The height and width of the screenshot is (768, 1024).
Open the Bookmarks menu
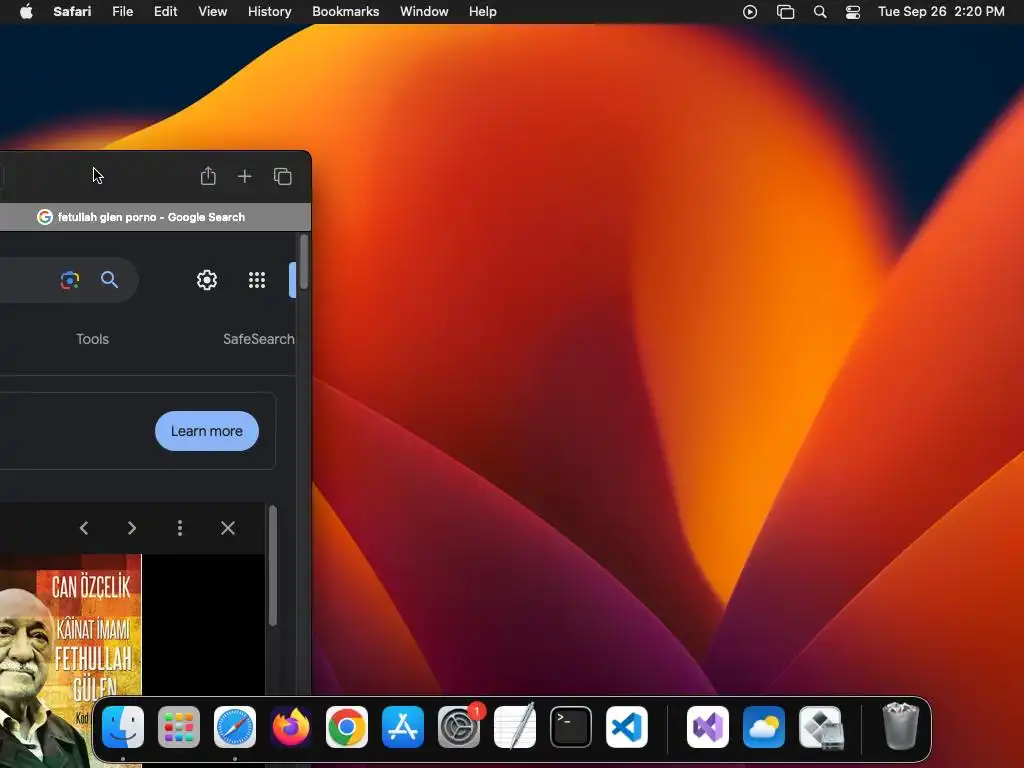click(x=345, y=12)
